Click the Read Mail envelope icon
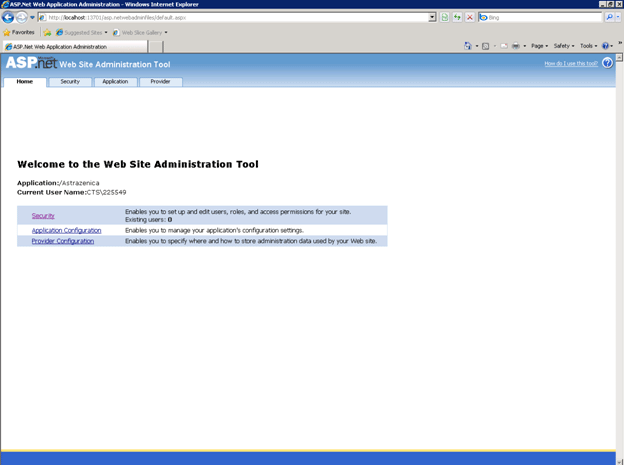This screenshot has height=465, width=624. pos(504,46)
